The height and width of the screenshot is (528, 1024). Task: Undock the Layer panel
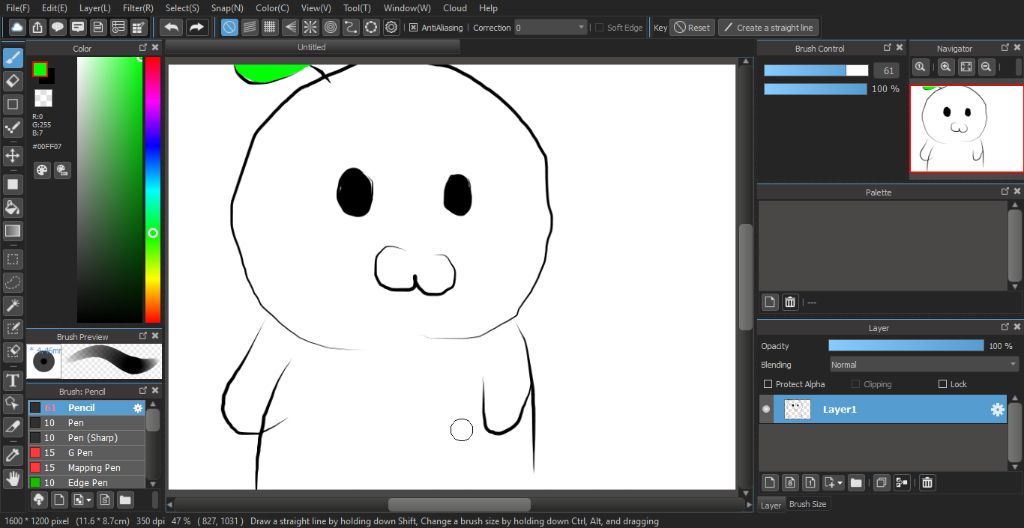click(1004, 327)
